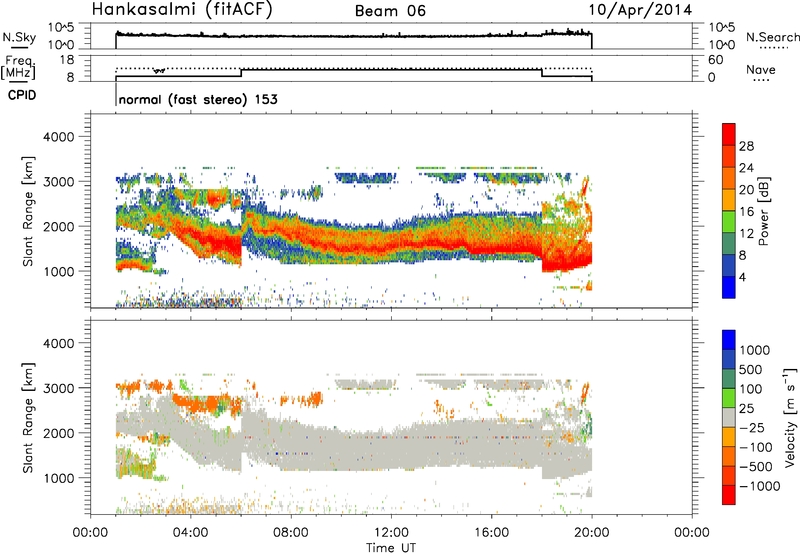Click the '18' frequency axis value
The image size is (800, 554).
pos(67,60)
